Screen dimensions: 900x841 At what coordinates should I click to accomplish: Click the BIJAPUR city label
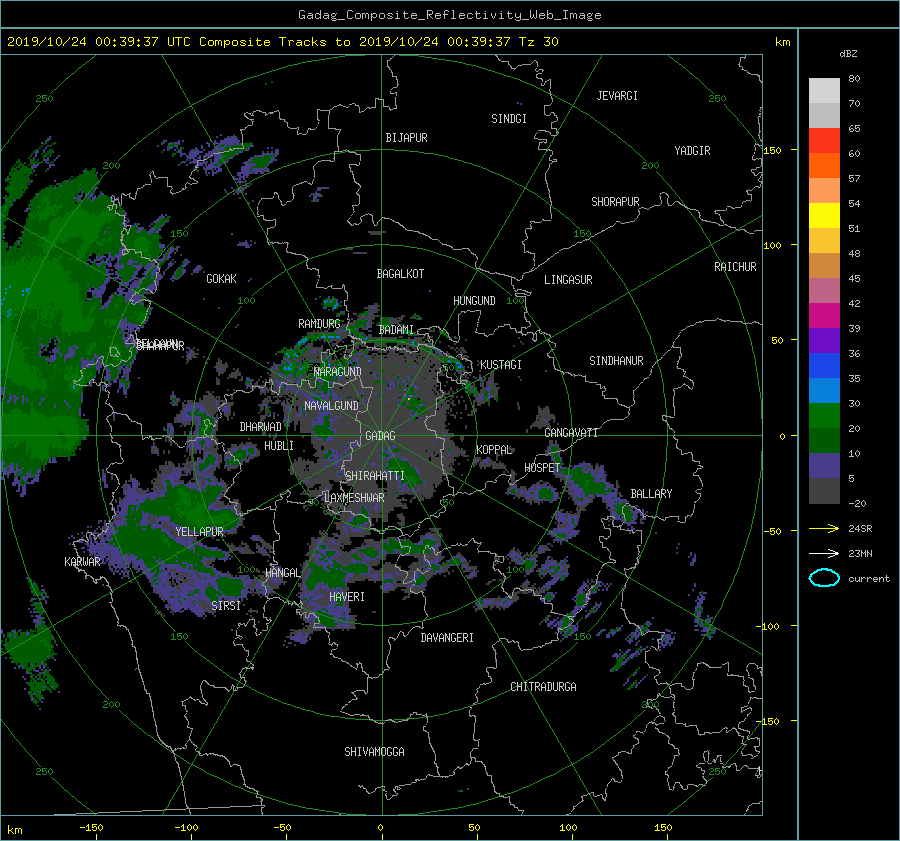406,138
